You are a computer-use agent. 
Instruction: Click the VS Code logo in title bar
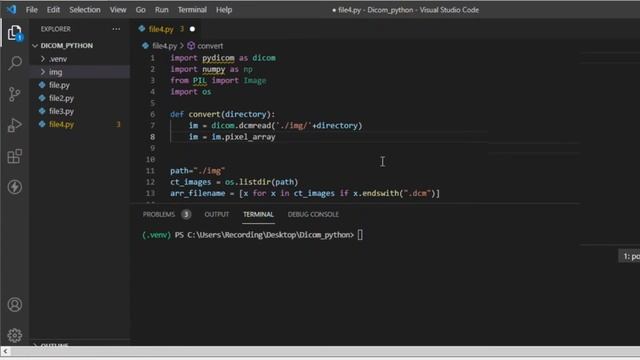click(x=11, y=9)
